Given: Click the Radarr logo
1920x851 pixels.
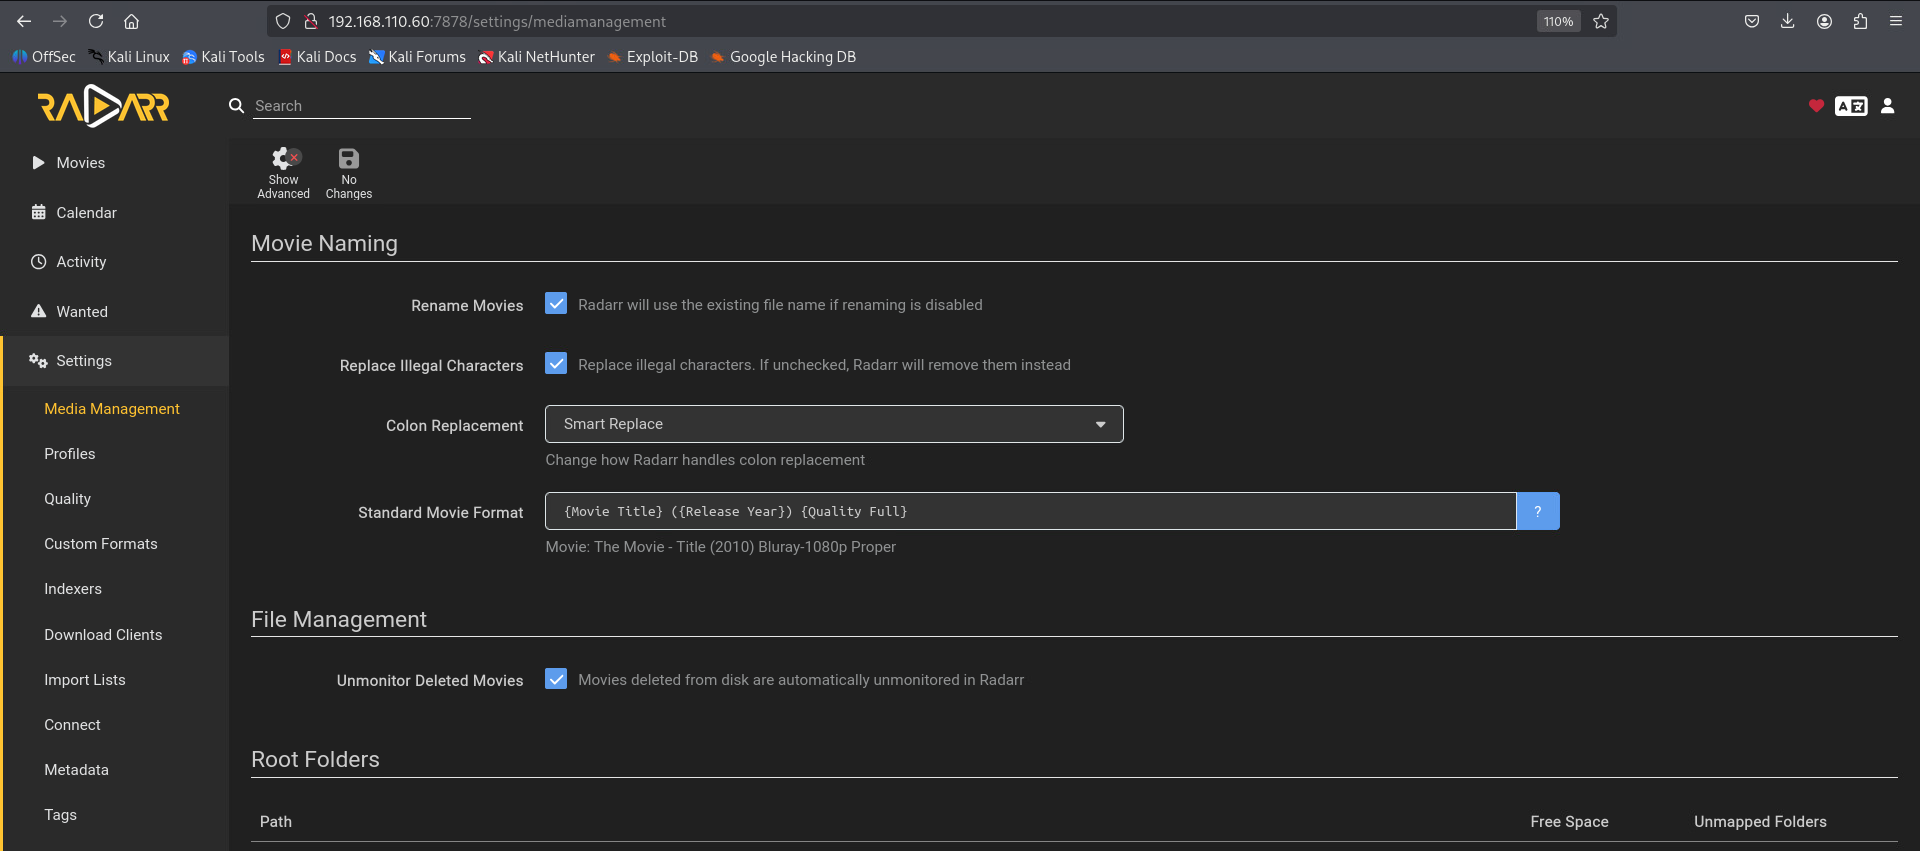Looking at the screenshot, I should (x=104, y=106).
